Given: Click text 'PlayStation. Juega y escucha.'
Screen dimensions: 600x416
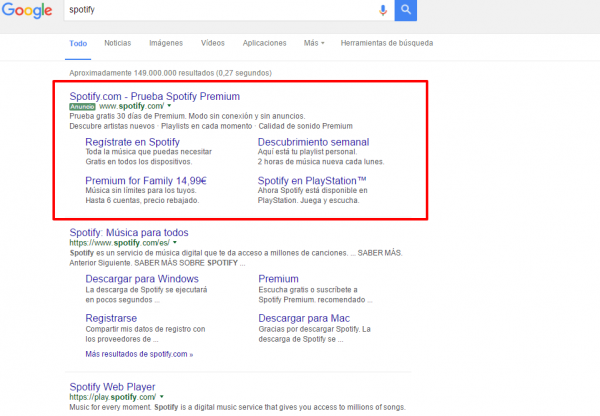Looking at the screenshot, I should tap(308, 201).
